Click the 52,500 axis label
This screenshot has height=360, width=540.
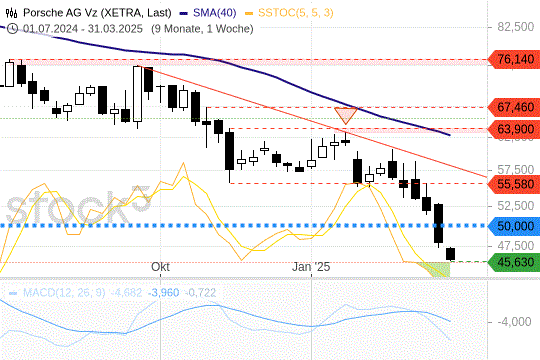pyautogui.click(x=516, y=206)
